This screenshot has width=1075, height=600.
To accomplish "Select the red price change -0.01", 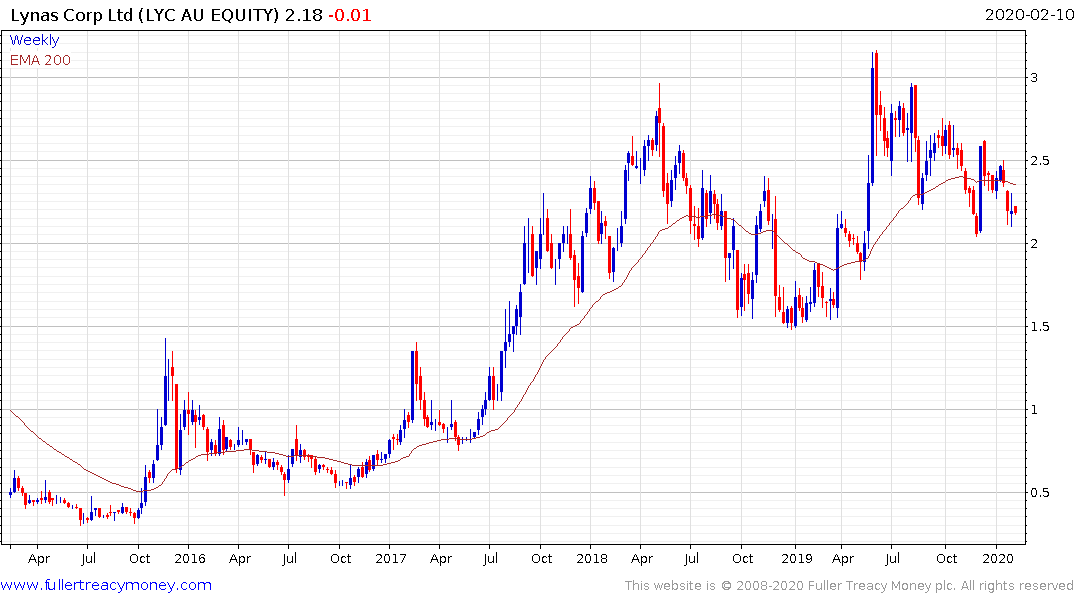I will pos(350,15).
